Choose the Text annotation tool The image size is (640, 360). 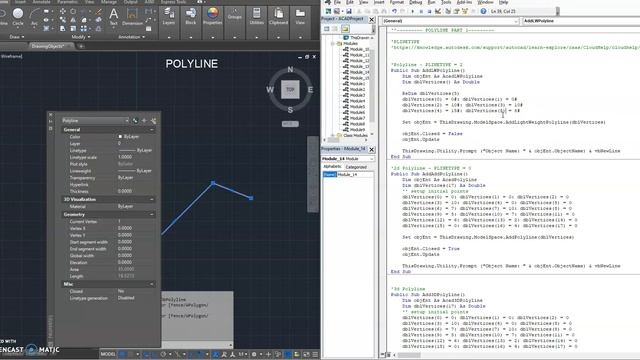click(113, 16)
